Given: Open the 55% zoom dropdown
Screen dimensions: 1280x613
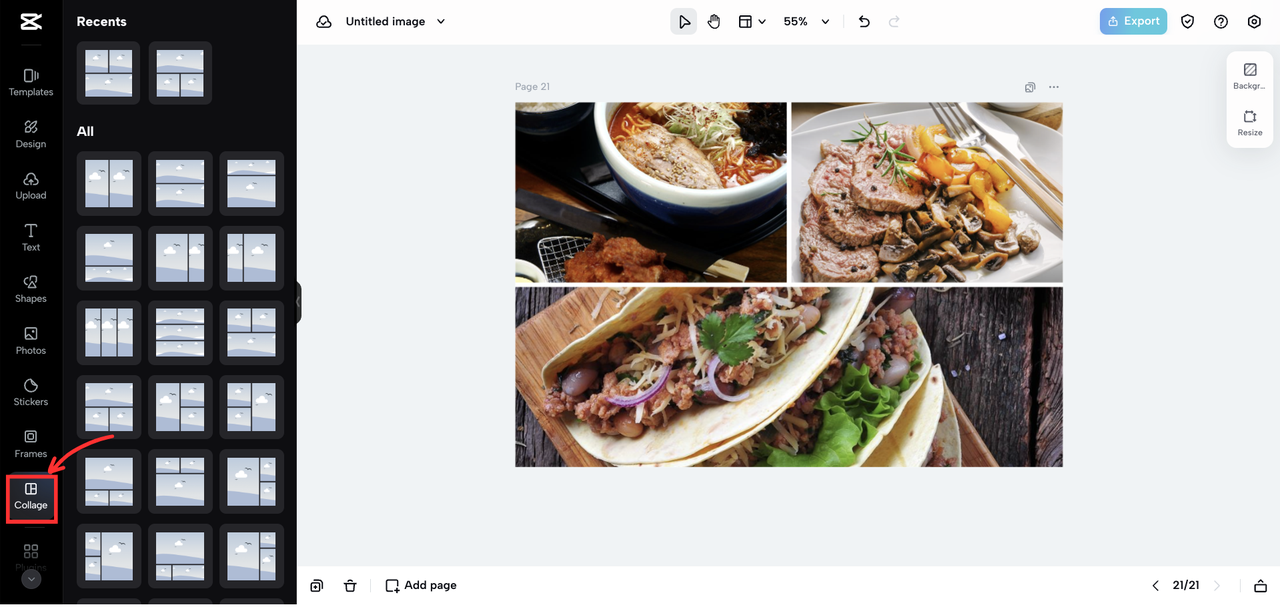Looking at the screenshot, I should pos(807,21).
